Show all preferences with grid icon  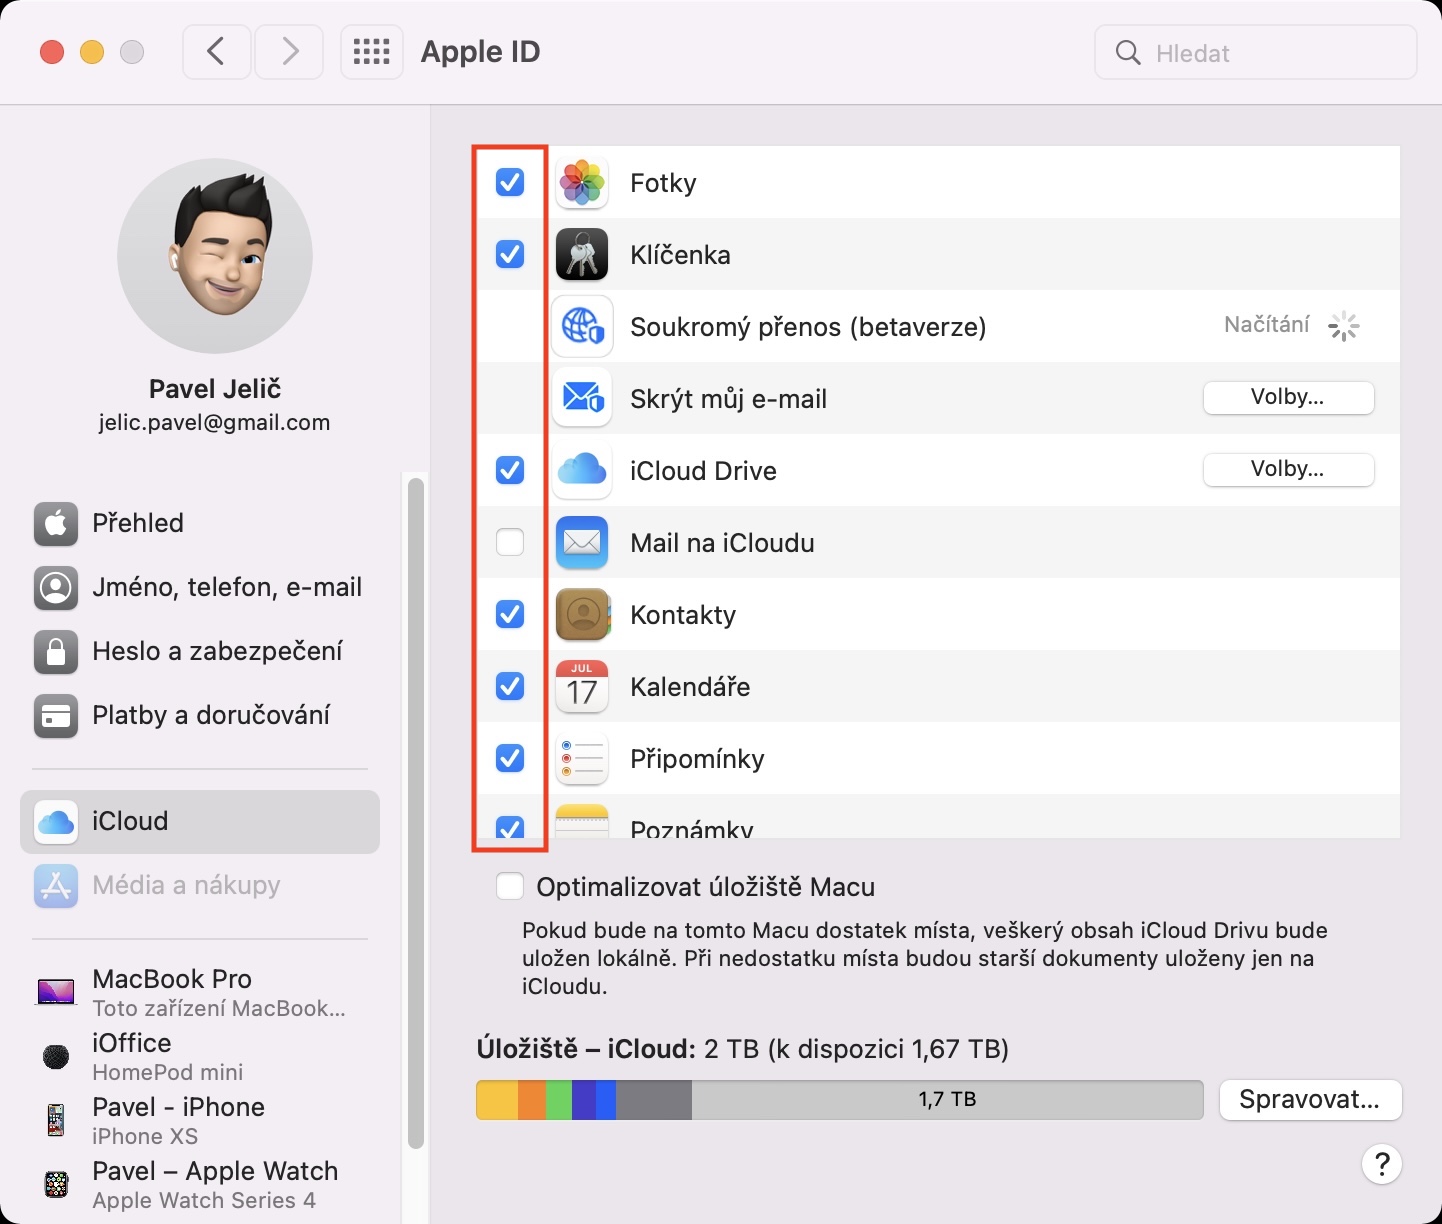372,52
